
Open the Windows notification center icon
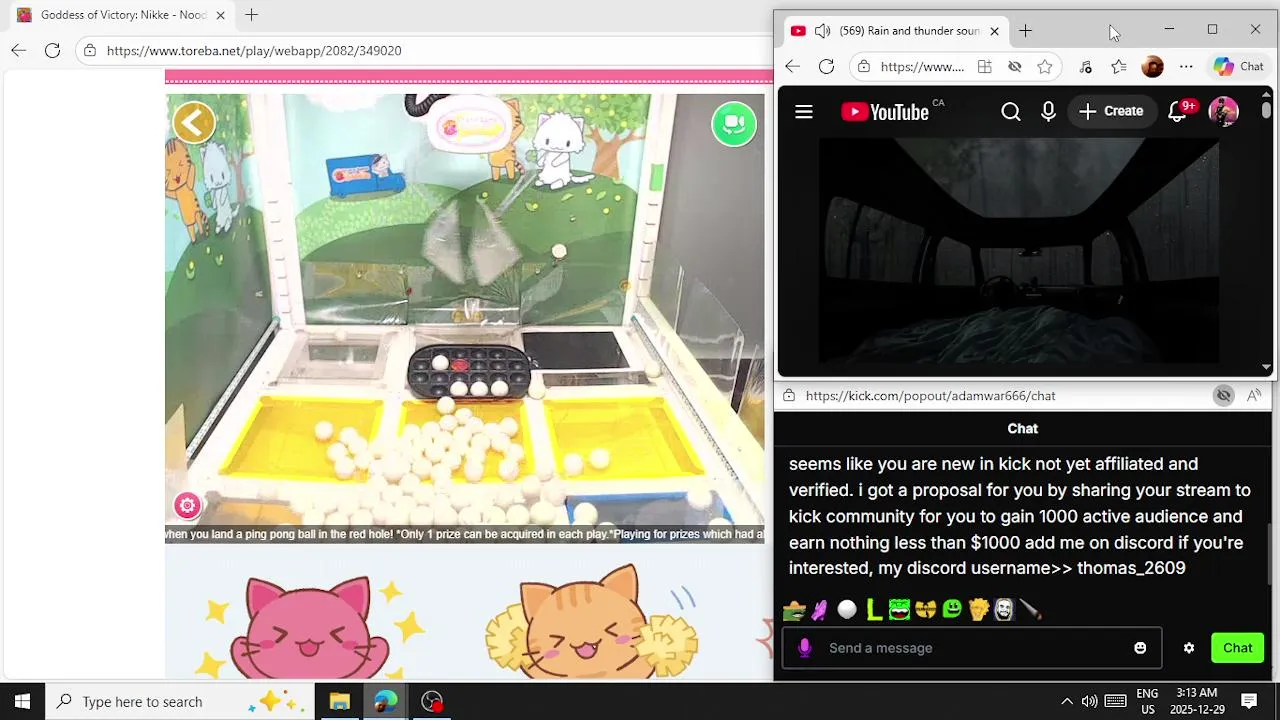point(1249,701)
